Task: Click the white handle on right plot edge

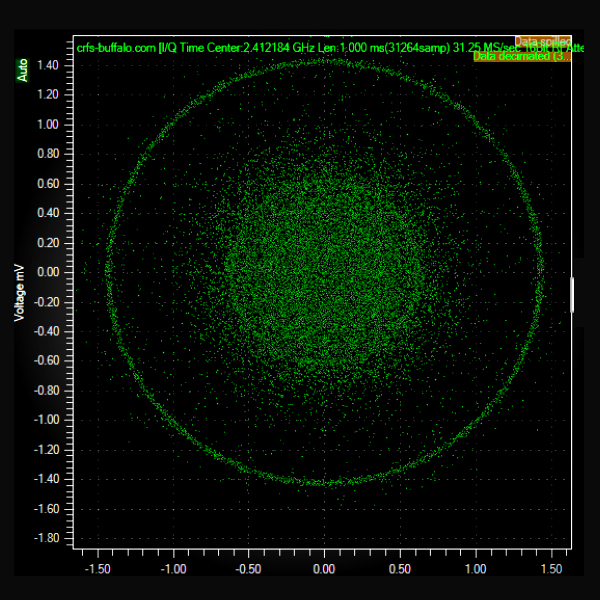Action: (x=572, y=295)
